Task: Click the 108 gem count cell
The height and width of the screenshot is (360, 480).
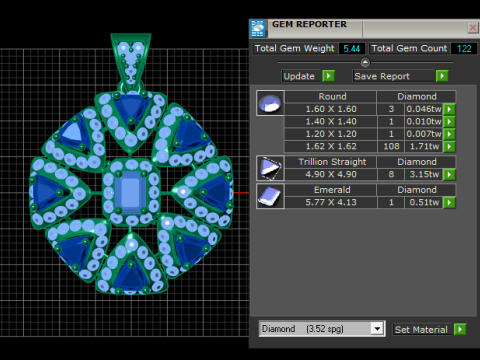Action: point(391,146)
